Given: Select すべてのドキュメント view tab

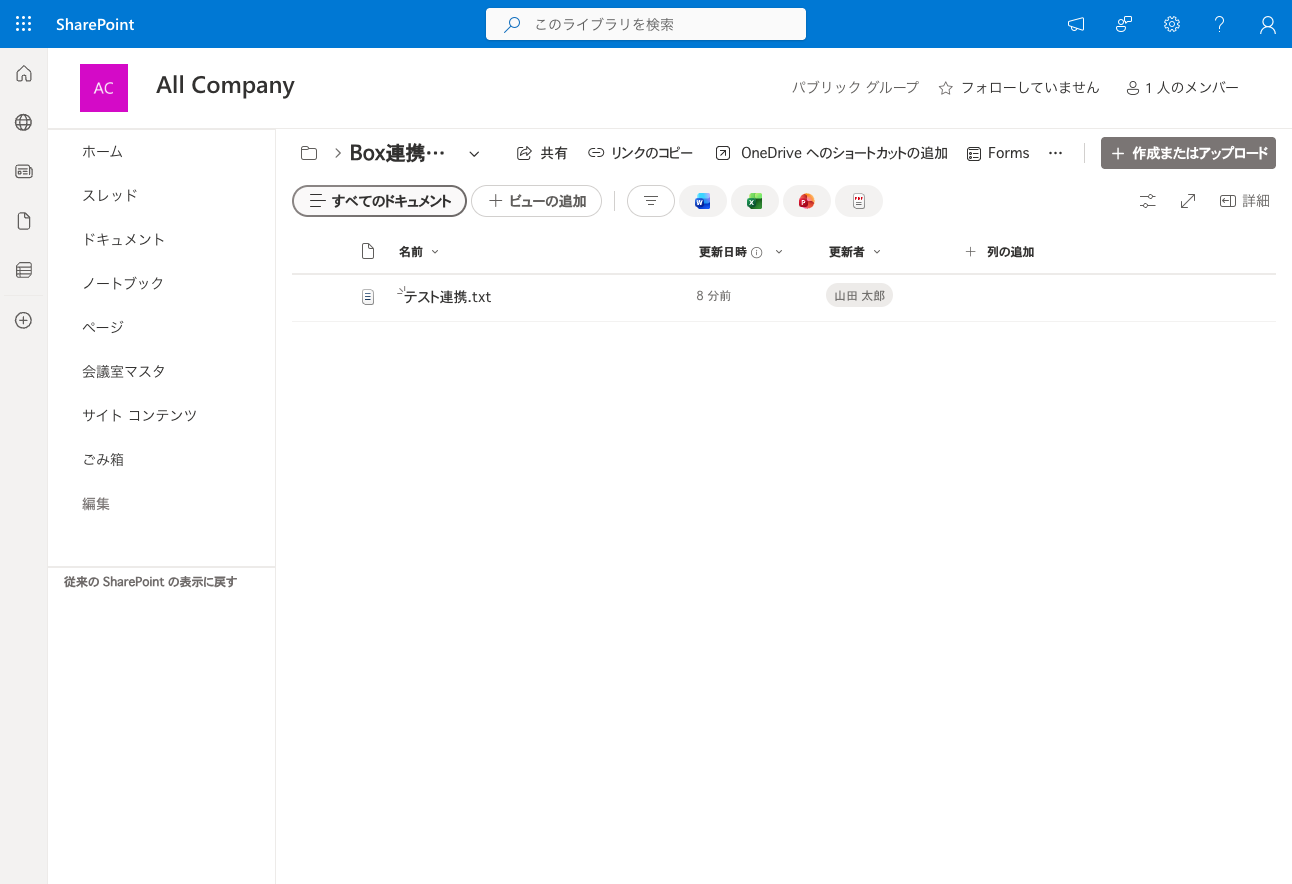Looking at the screenshot, I should 379,201.
